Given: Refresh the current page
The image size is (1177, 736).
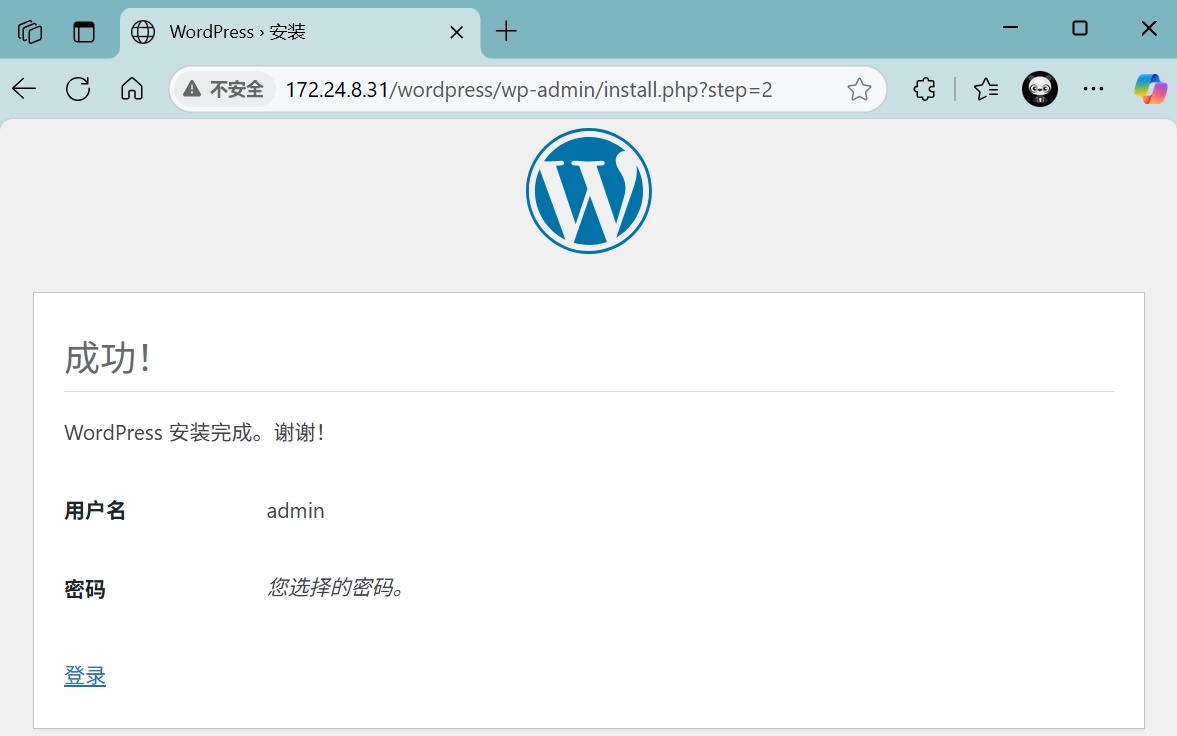Looking at the screenshot, I should [x=78, y=89].
